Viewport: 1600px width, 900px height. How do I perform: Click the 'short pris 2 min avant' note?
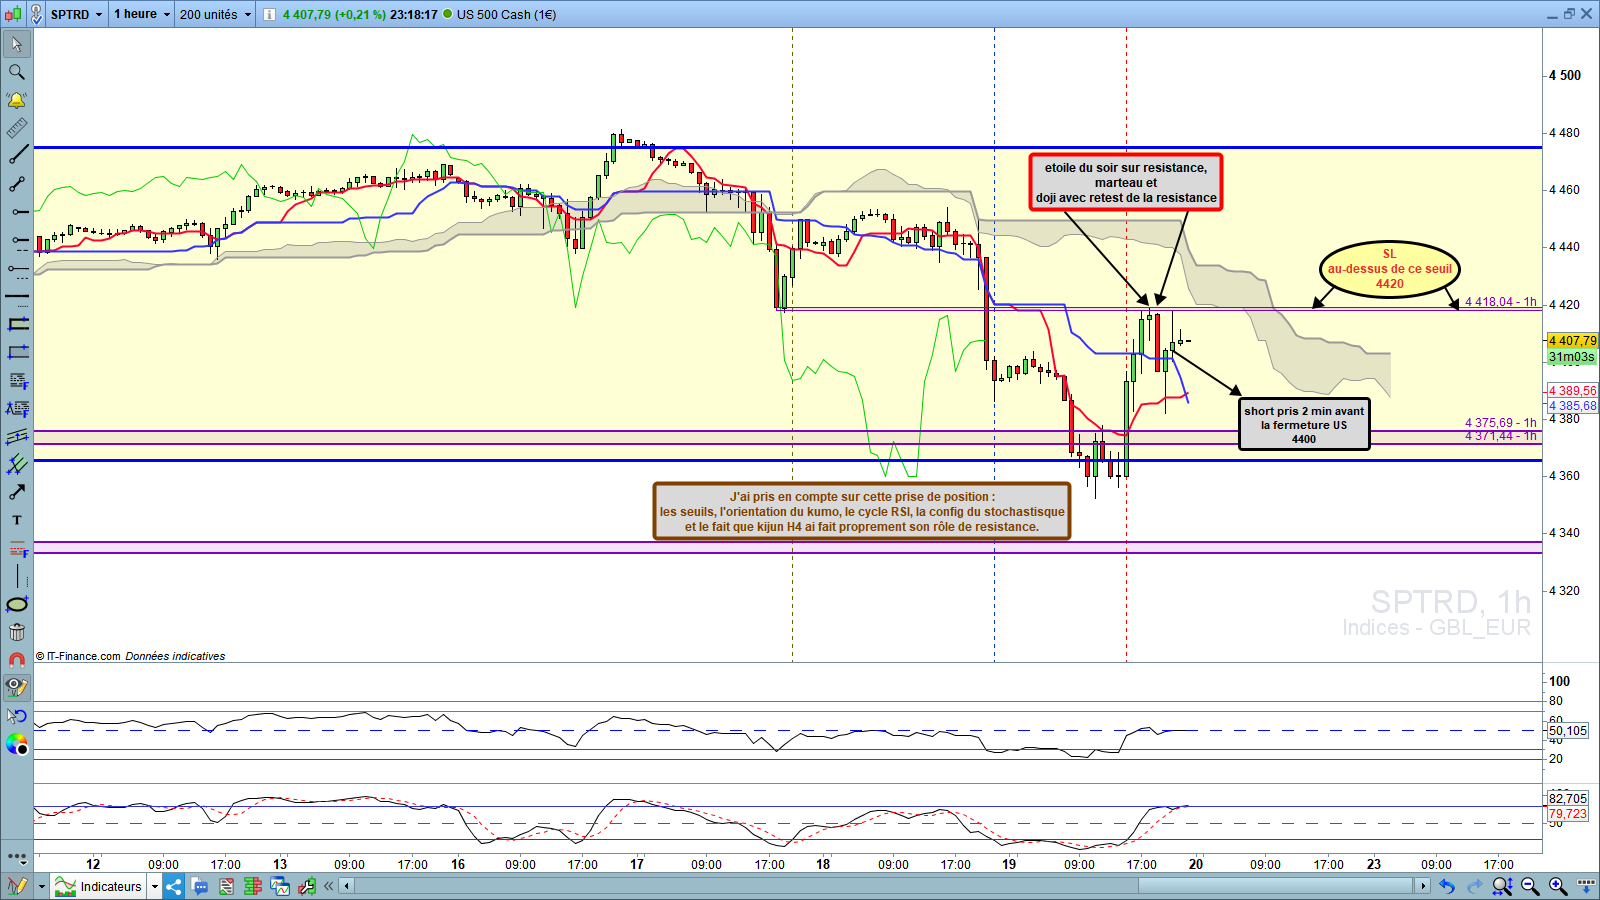click(x=1304, y=425)
